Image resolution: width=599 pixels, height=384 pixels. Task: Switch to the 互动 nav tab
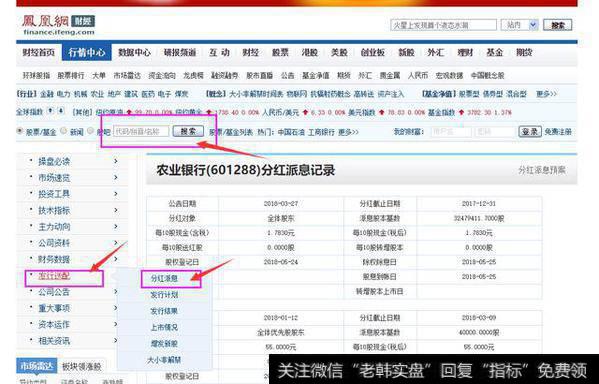[x=219, y=52]
